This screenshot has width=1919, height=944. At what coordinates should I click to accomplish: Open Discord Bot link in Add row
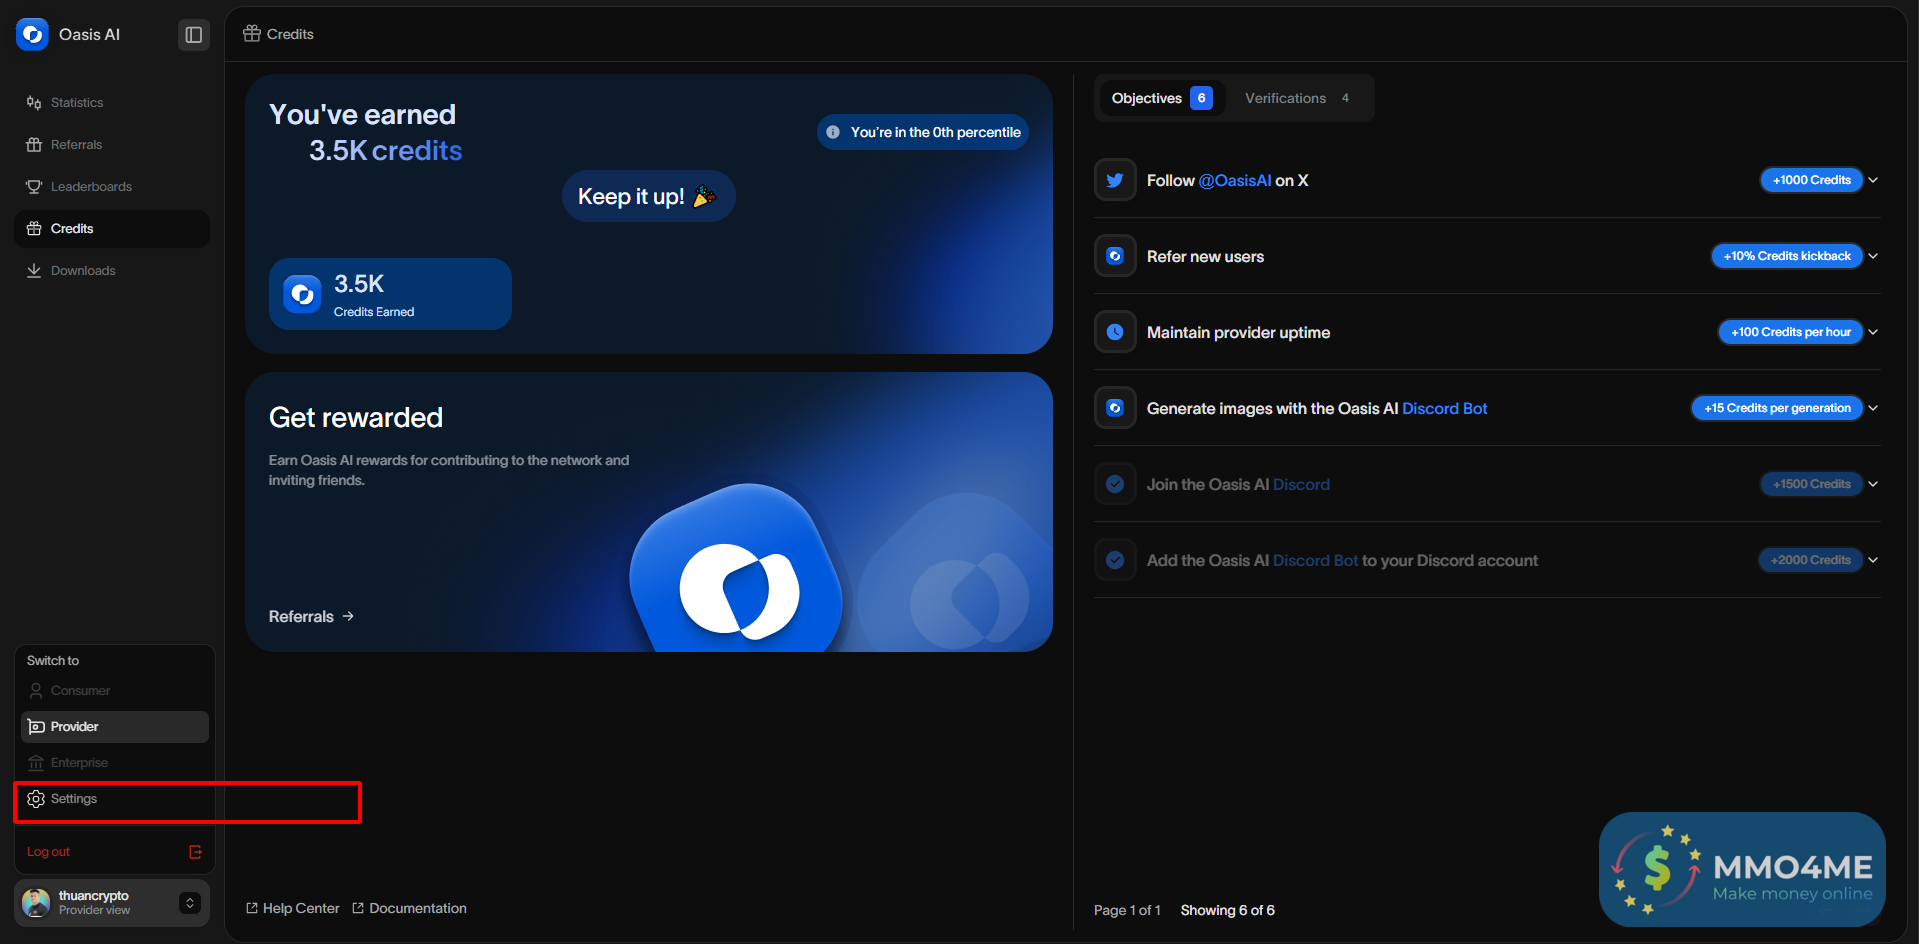[1316, 561]
